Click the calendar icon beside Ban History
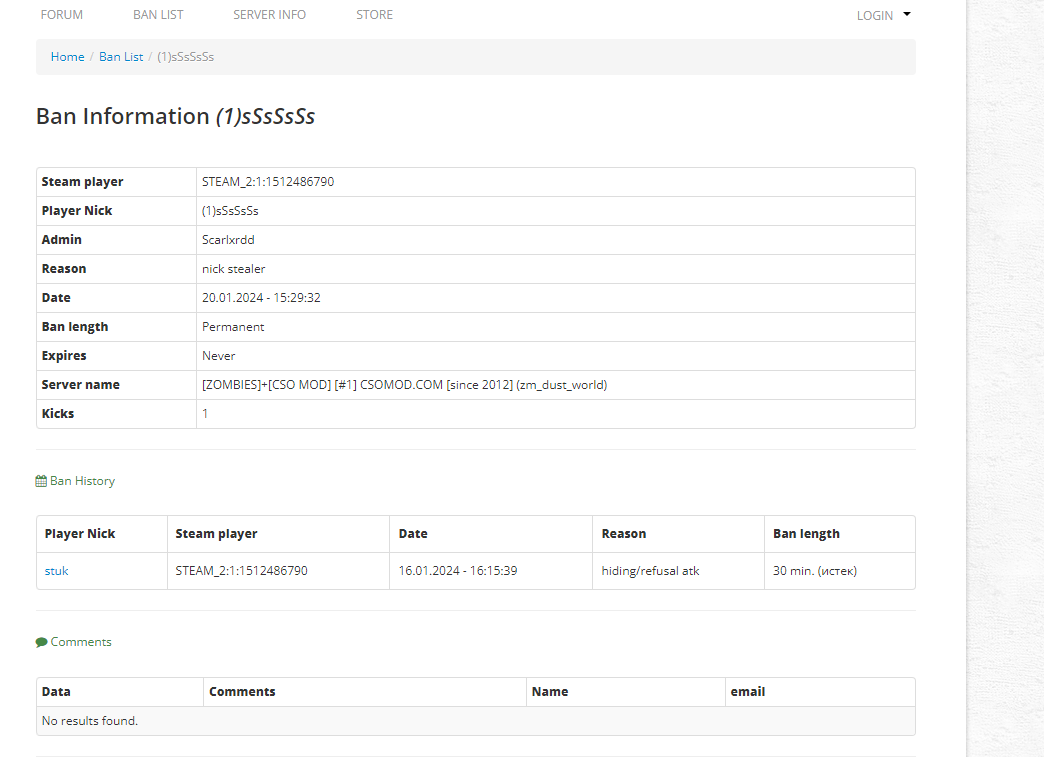This screenshot has width=1044, height=757. [x=41, y=481]
